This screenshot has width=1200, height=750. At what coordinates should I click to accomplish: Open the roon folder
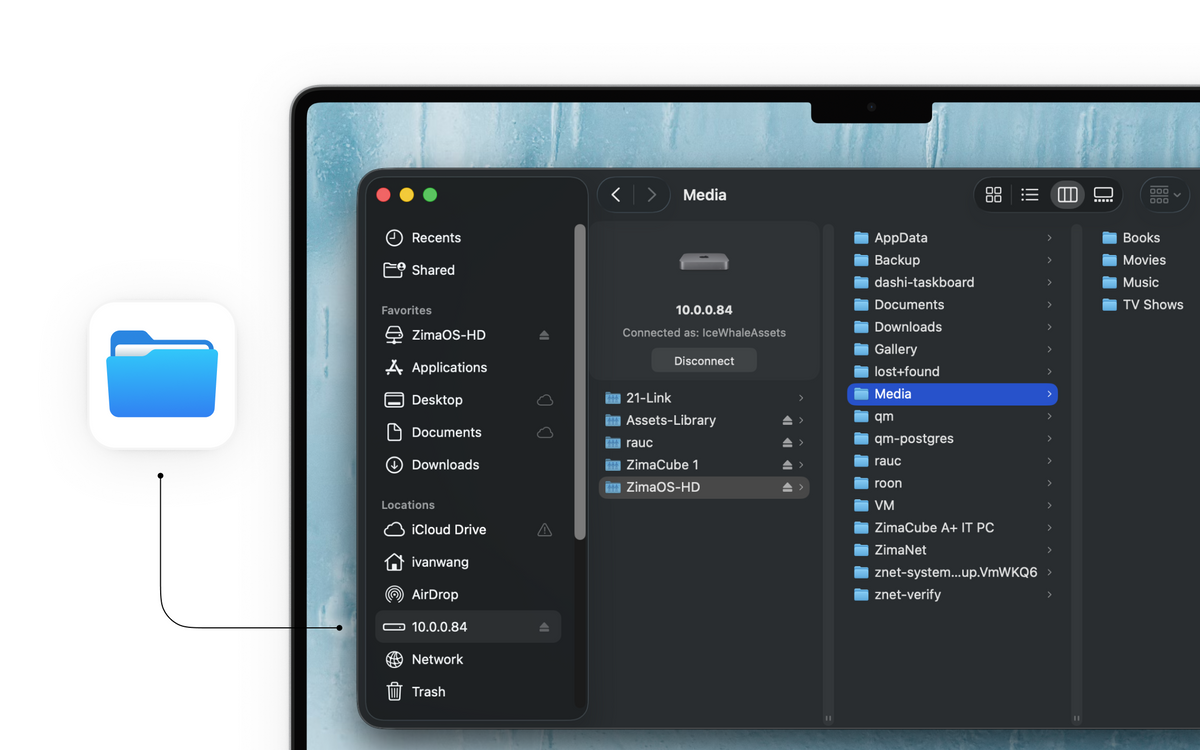point(952,483)
